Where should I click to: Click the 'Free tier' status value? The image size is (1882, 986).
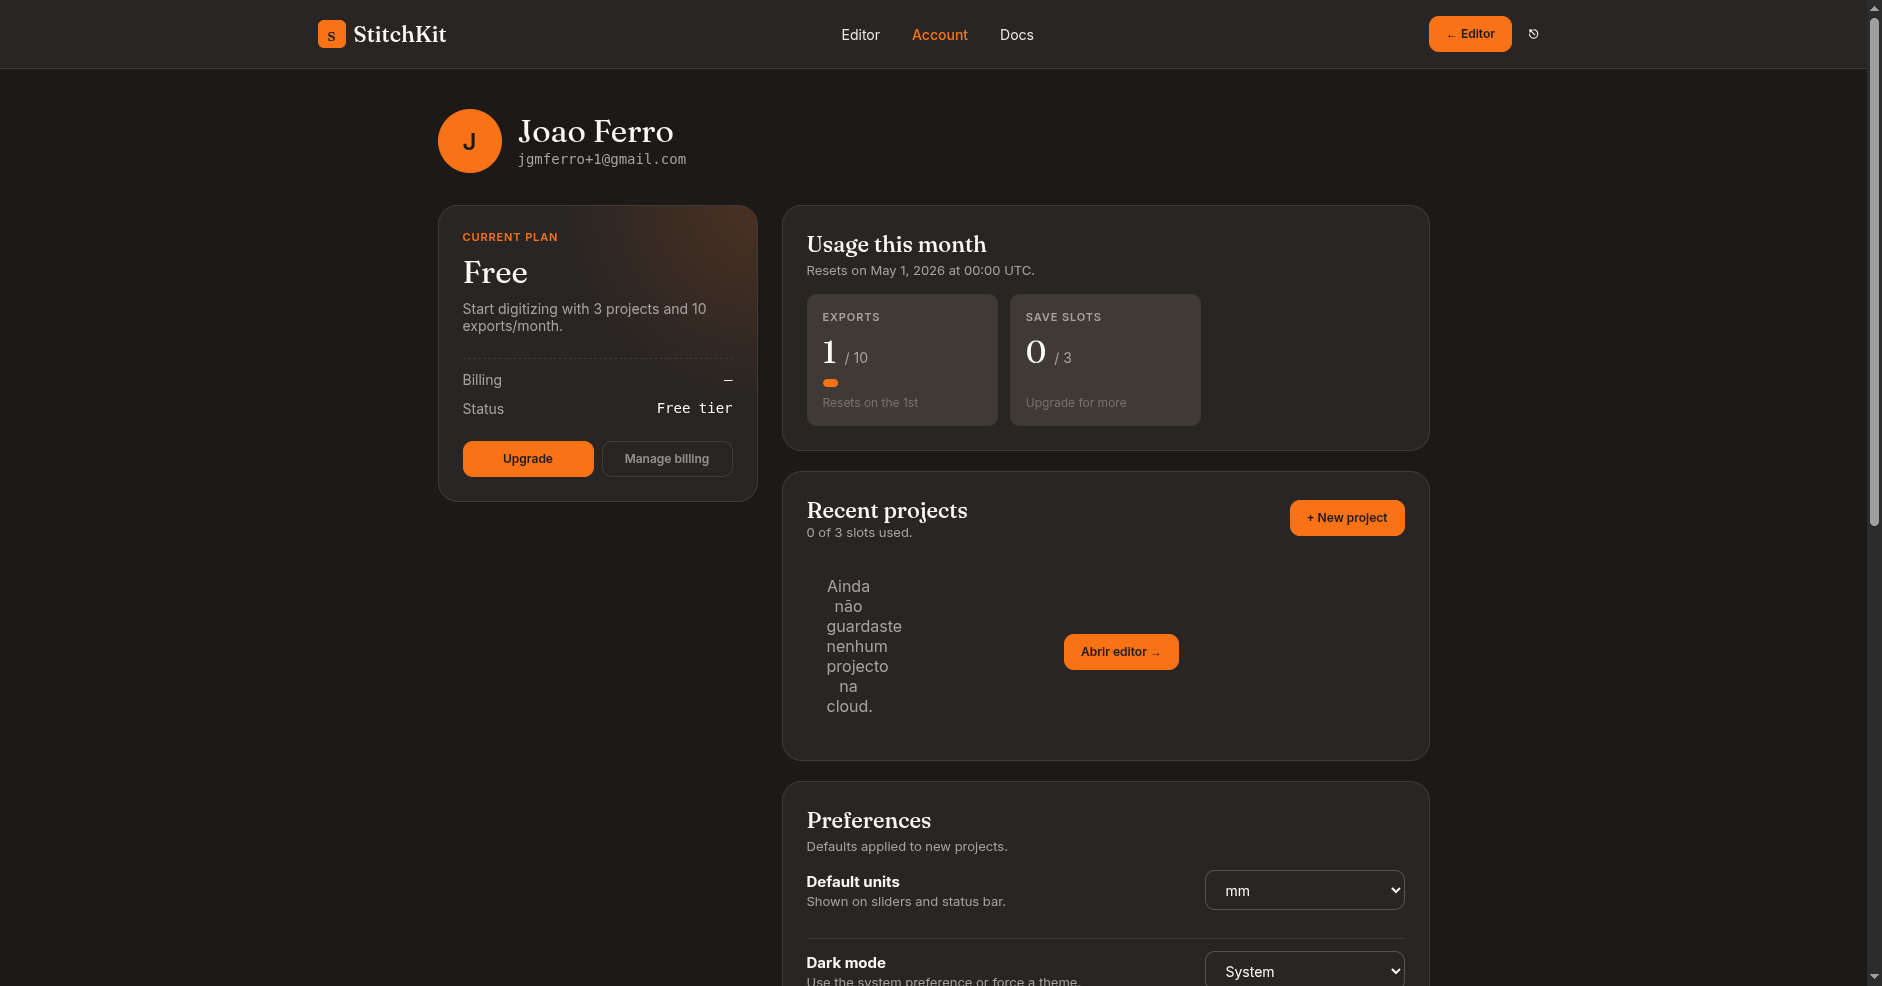[695, 408]
